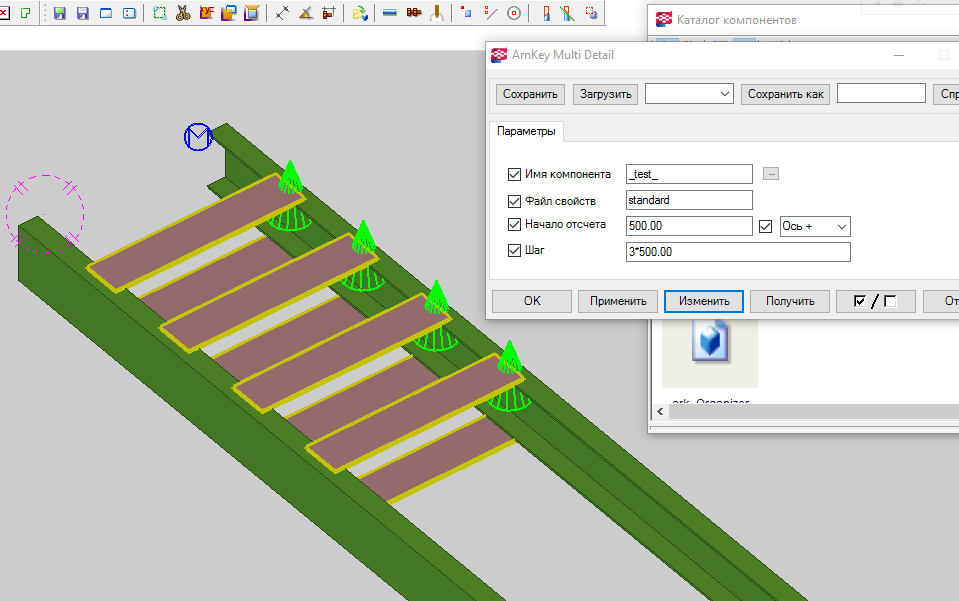
Task: Select the blue cube component thumbnail
Action: coord(709,341)
